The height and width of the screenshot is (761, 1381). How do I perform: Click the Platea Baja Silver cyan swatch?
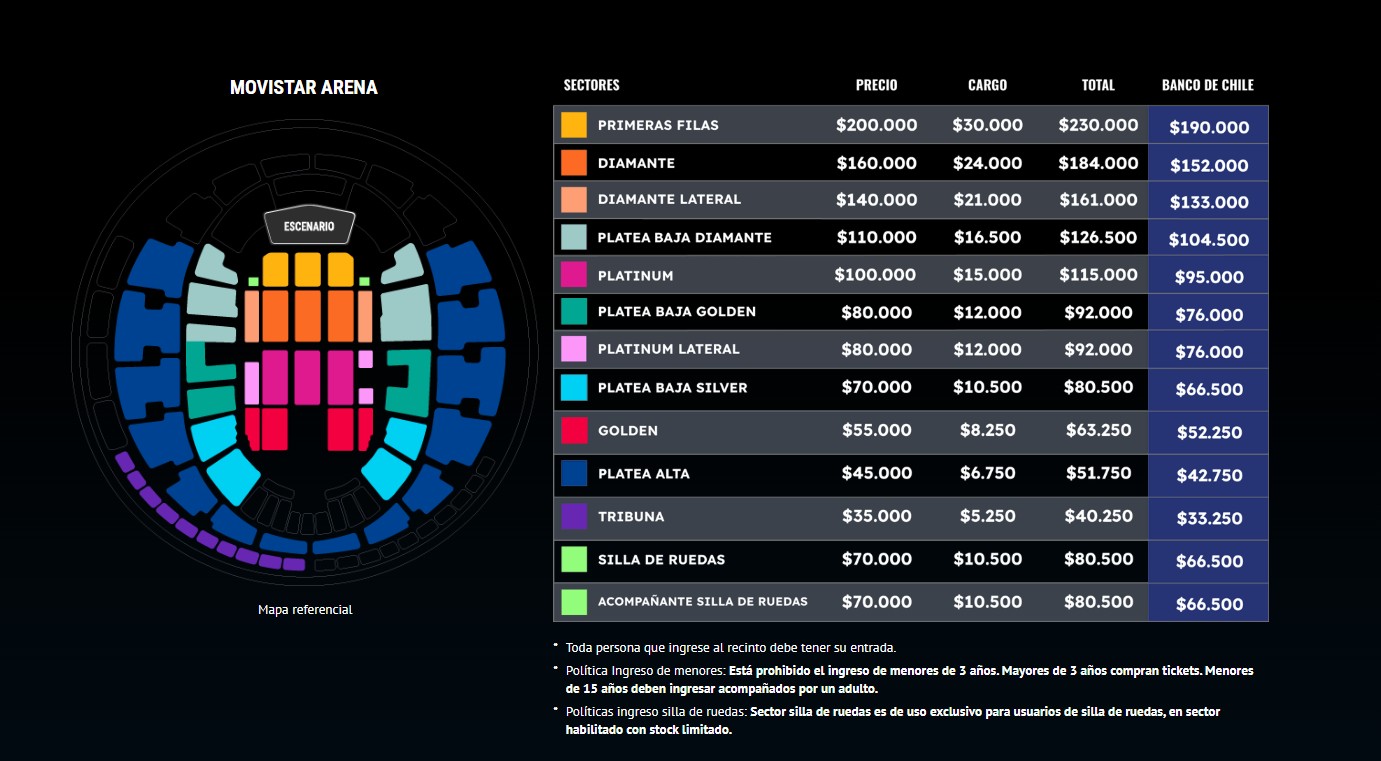(574, 387)
